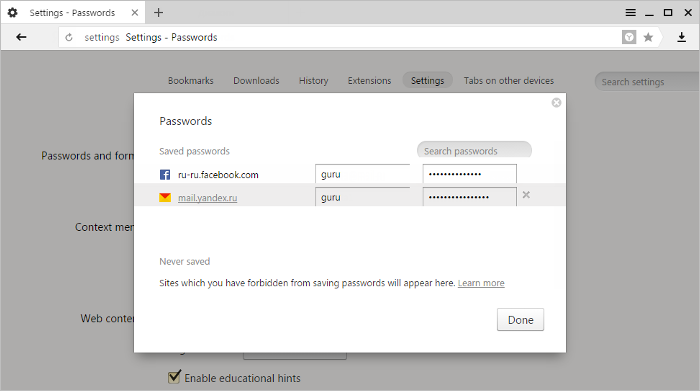Viewport: 700px width, 391px height.
Task: Select Tabs on other devices
Action: 508,81
